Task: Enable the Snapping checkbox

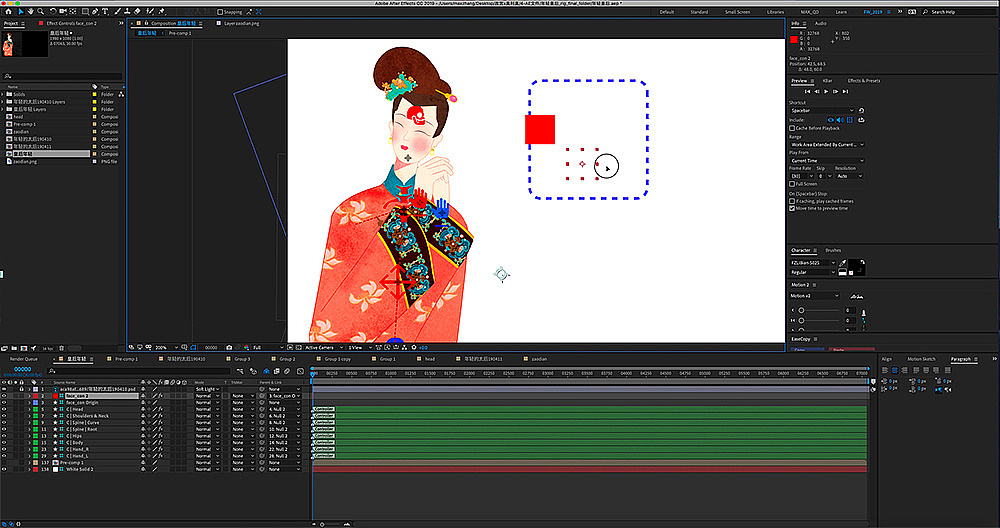Action: click(220, 11)
